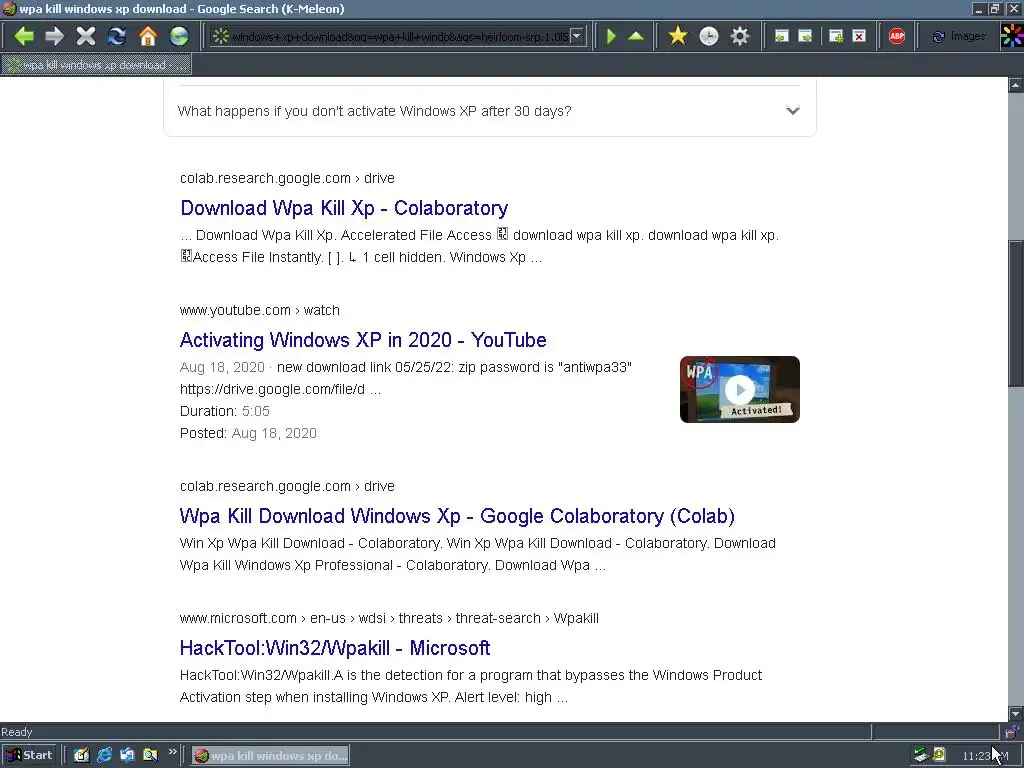Click the red ABP adblock icon
Image resolution: width=1024 pixels, height=768 pixels.
pyautogui.click(x=897, y=36)
